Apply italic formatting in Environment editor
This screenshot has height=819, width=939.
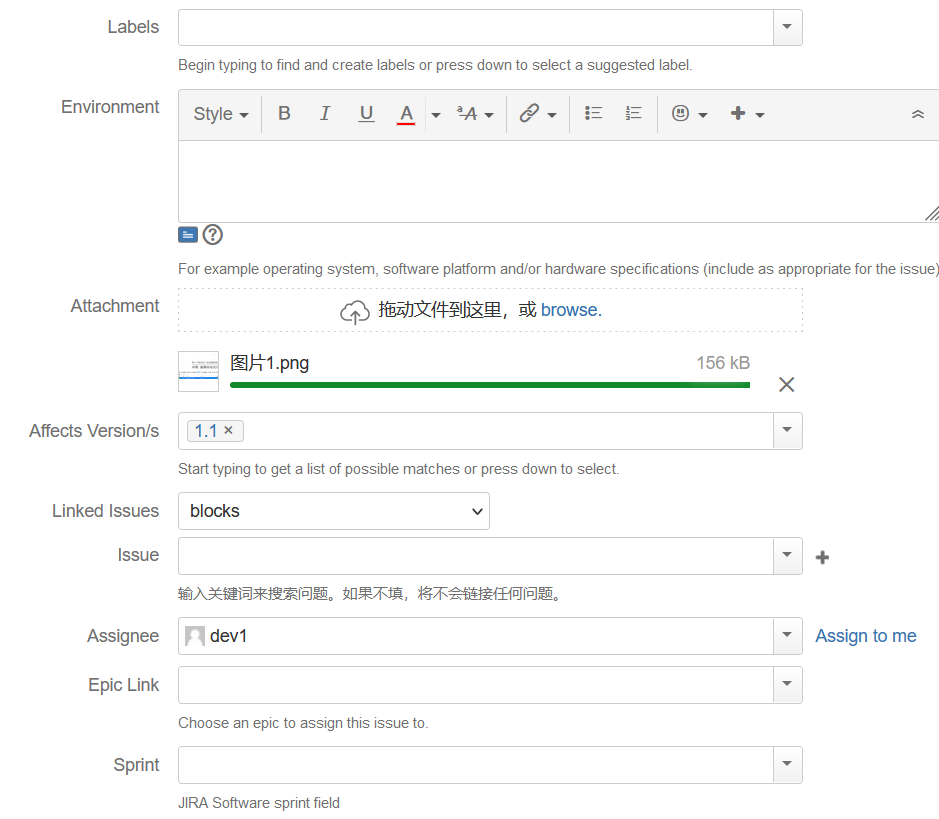(325, 114)
